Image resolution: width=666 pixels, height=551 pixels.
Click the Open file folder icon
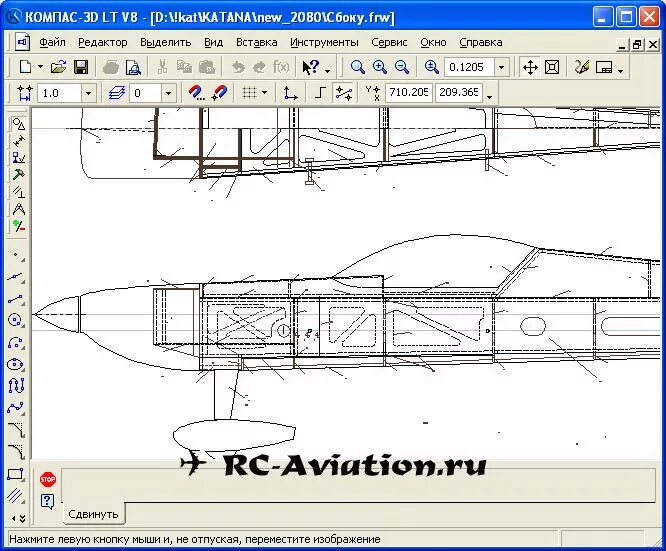coord(59,67)
